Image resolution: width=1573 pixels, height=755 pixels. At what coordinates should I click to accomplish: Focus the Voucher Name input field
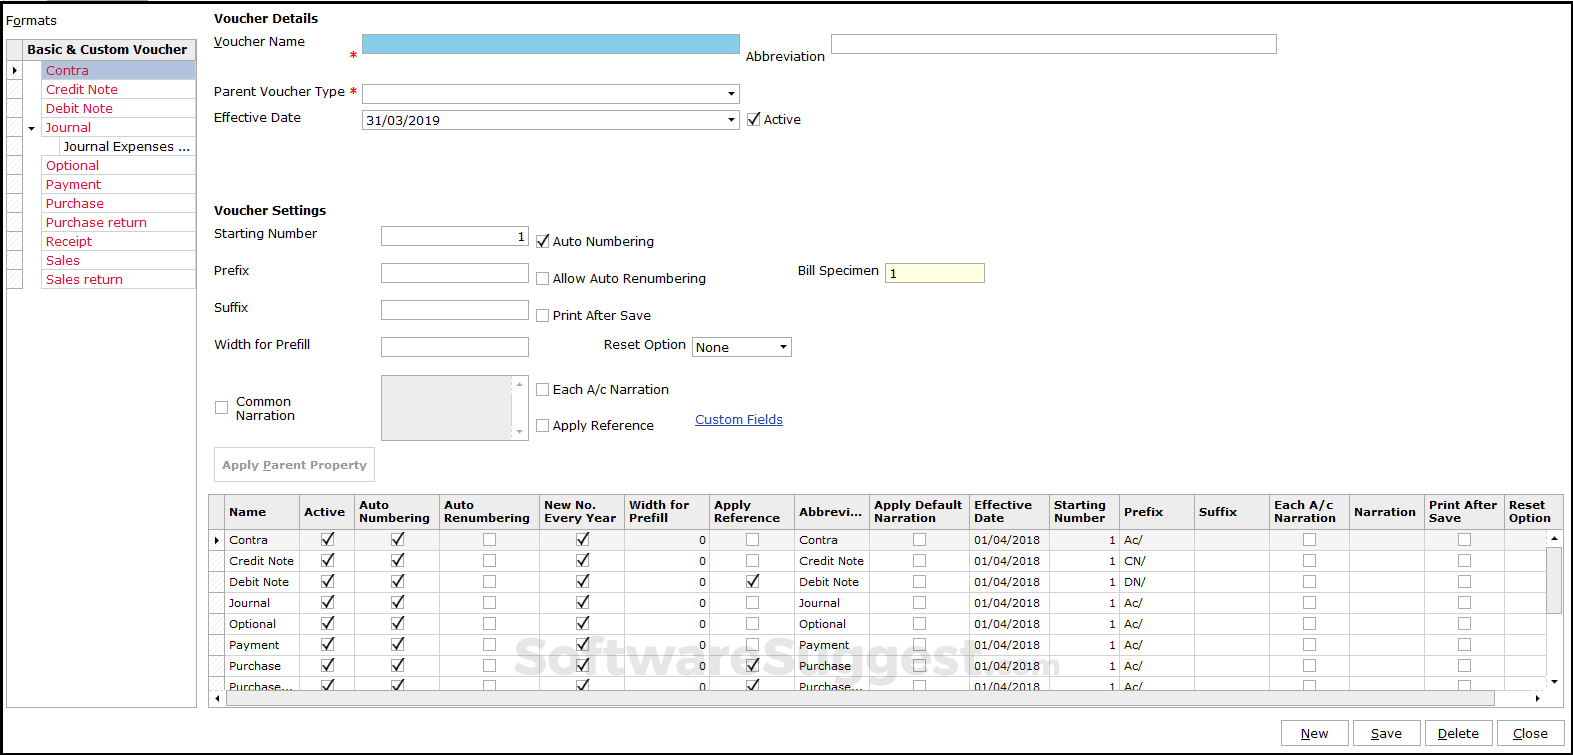[550, 44]
